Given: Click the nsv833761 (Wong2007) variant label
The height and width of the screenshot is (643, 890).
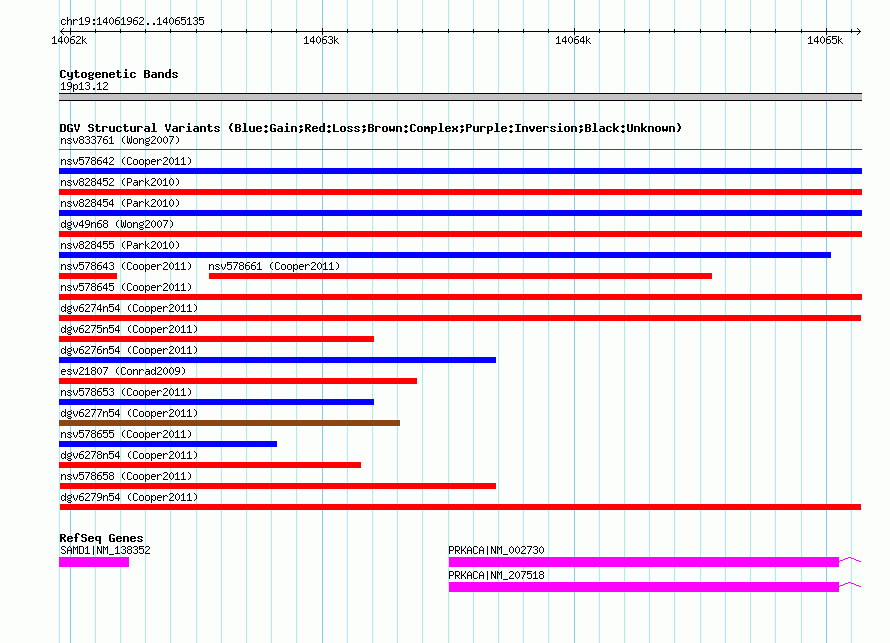Looking at the screenshot, I should pyautogui.click(x=120, y=140).
